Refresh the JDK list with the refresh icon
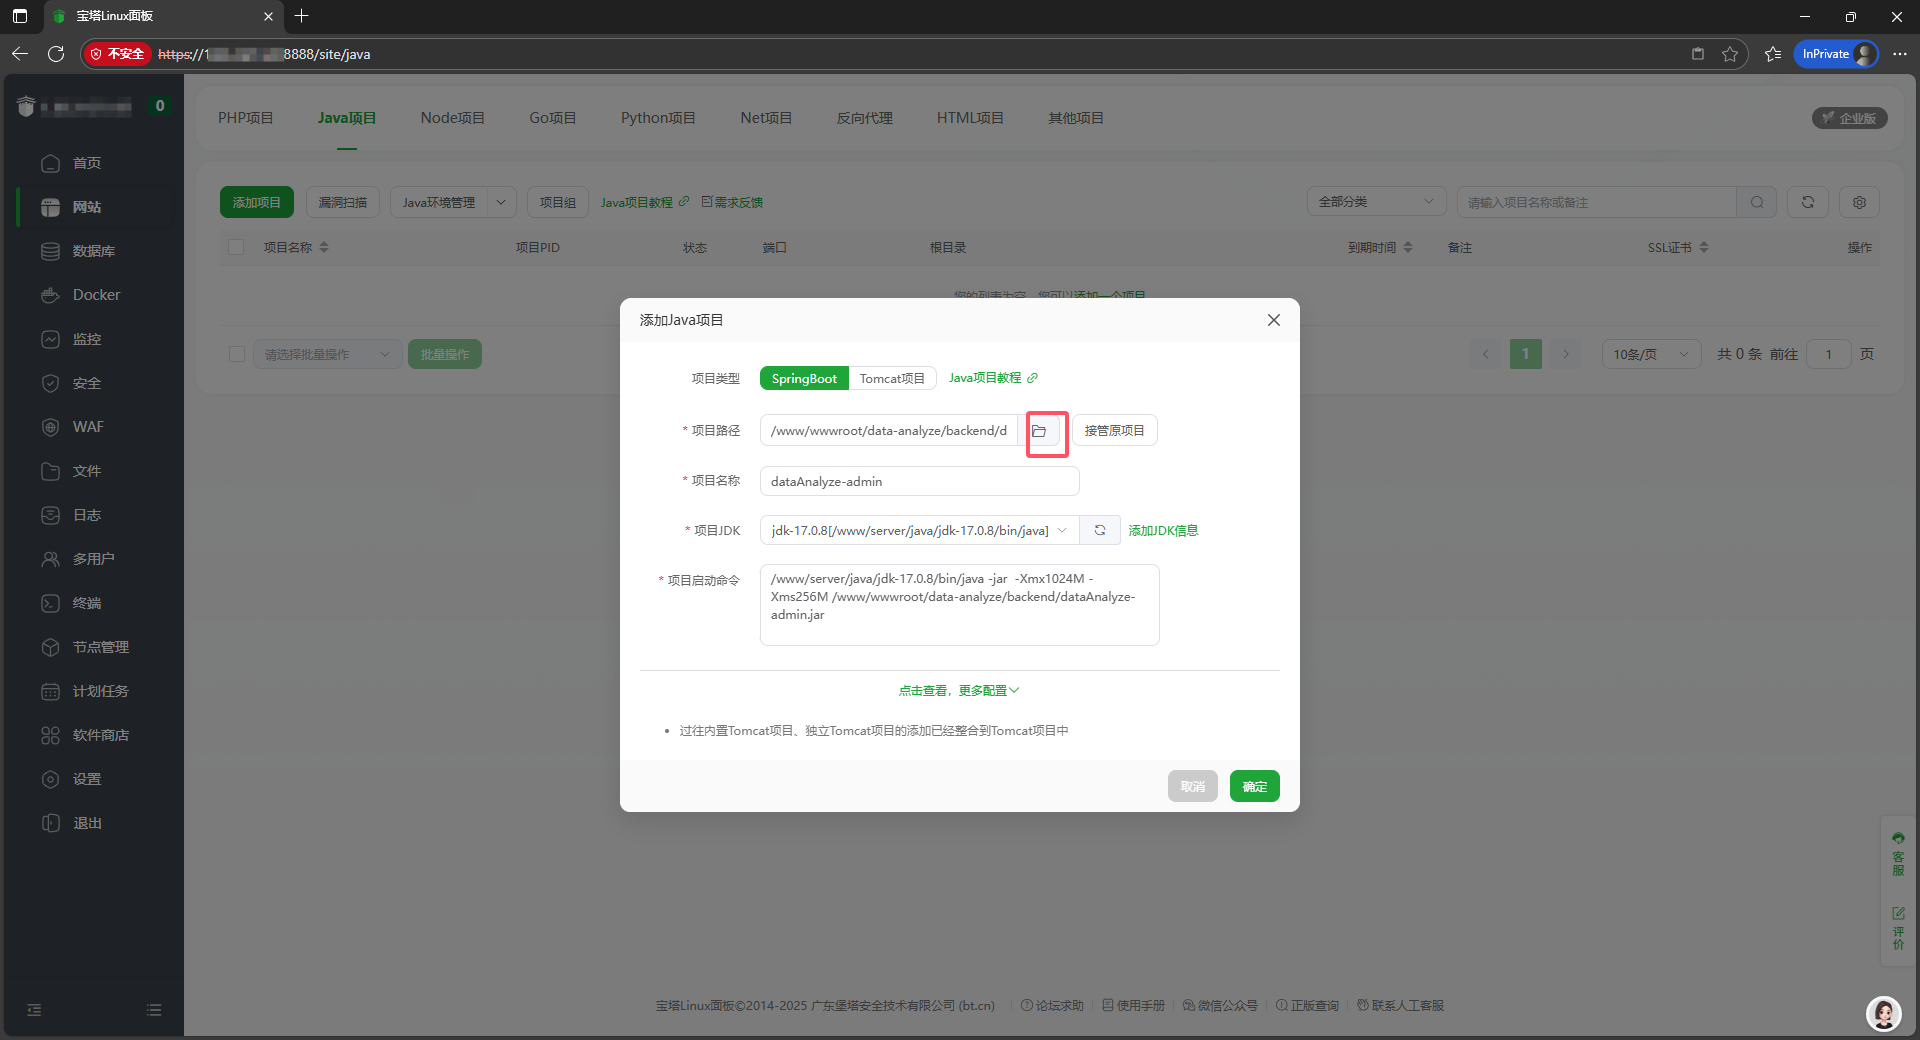 1099,530
